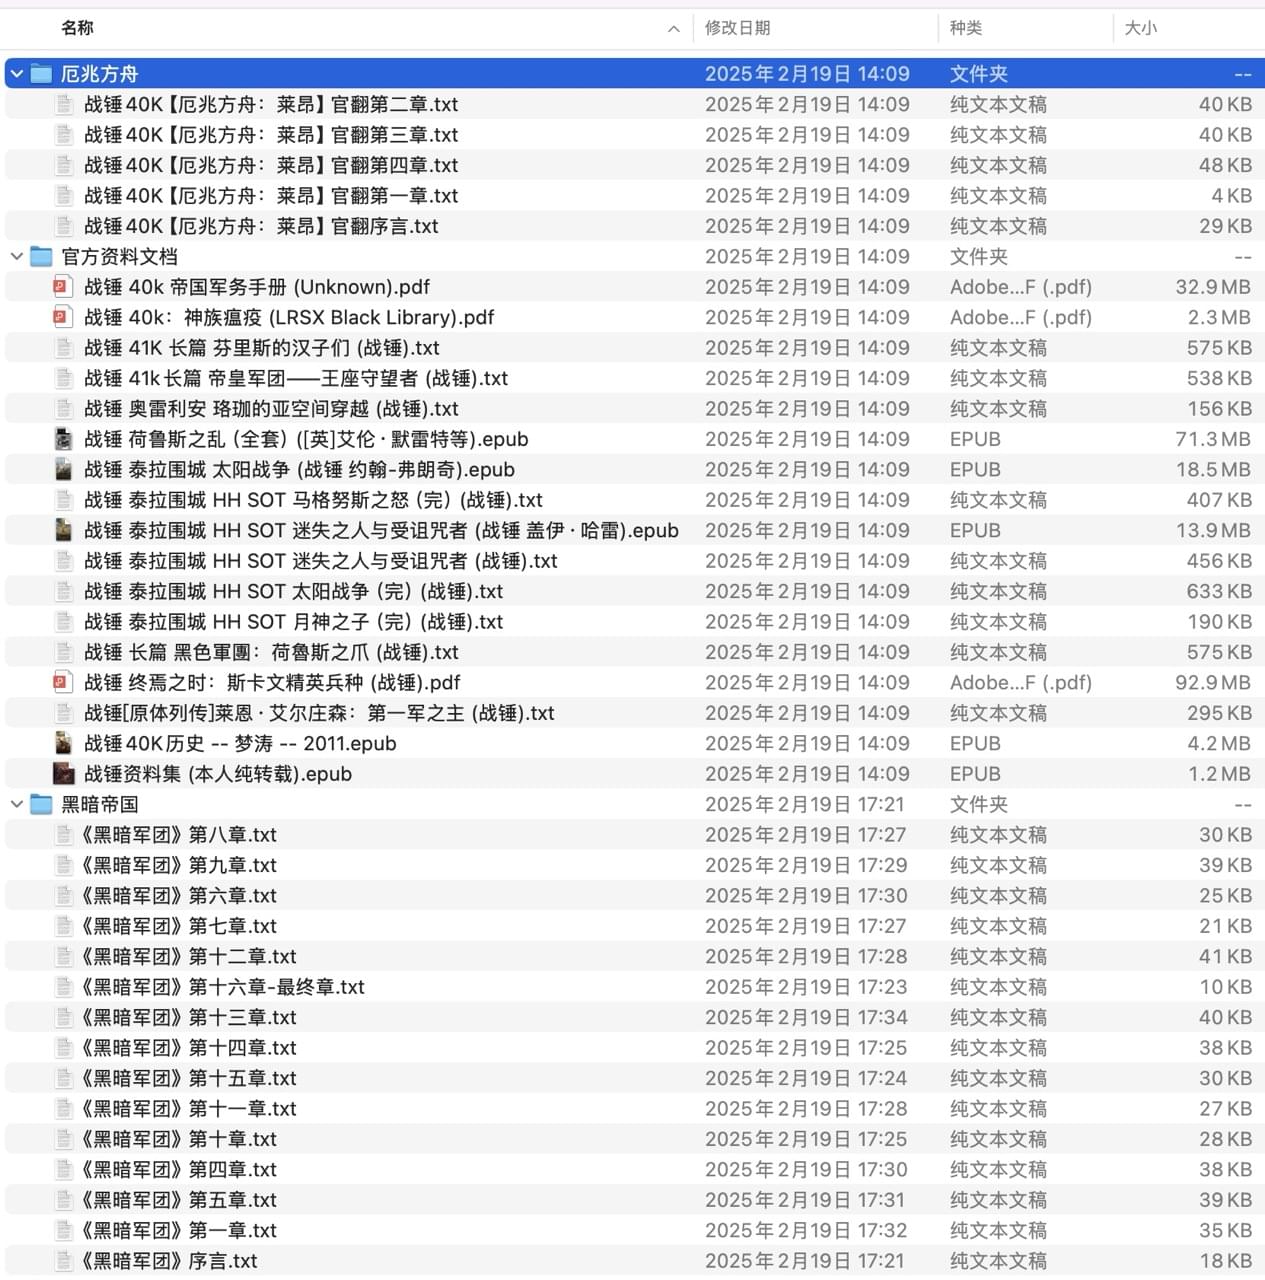Sort by the 种类 column header
Screen dimensions: 1265x1280
coord(966,28)
